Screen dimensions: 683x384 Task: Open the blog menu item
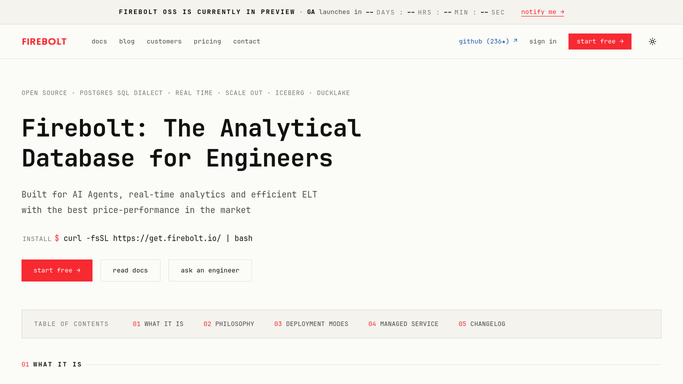click(126, 41)
